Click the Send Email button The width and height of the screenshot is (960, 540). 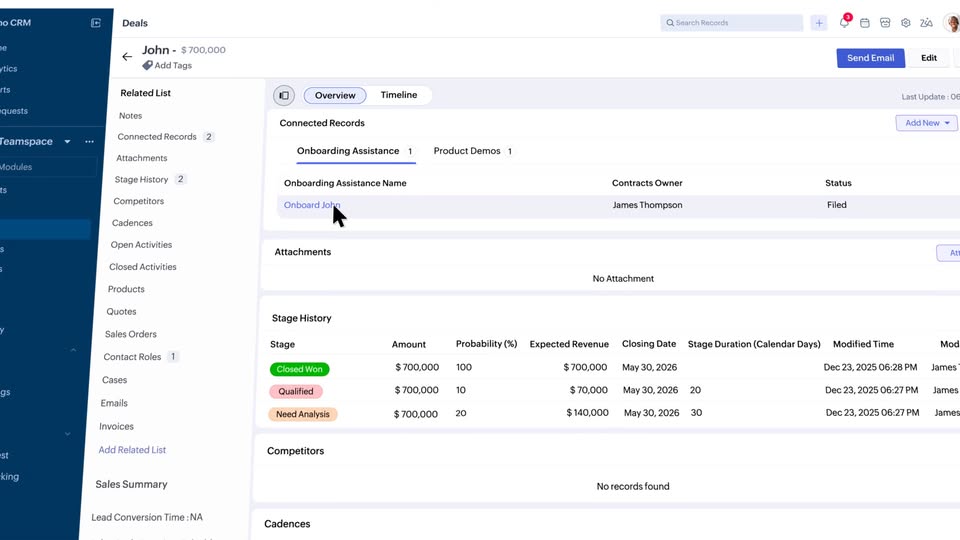(870, 58)
